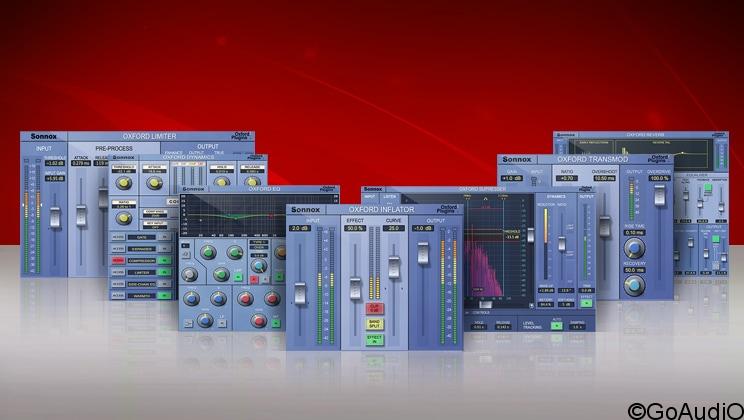Select the OUTPUT section in Oxford Limiter
744x420 pixels.
click(208, 147)
